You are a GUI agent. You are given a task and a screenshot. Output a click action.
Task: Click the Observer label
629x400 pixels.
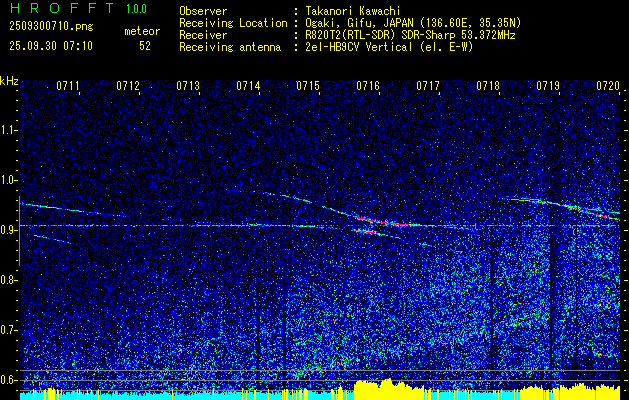click(x=203, y=11)
